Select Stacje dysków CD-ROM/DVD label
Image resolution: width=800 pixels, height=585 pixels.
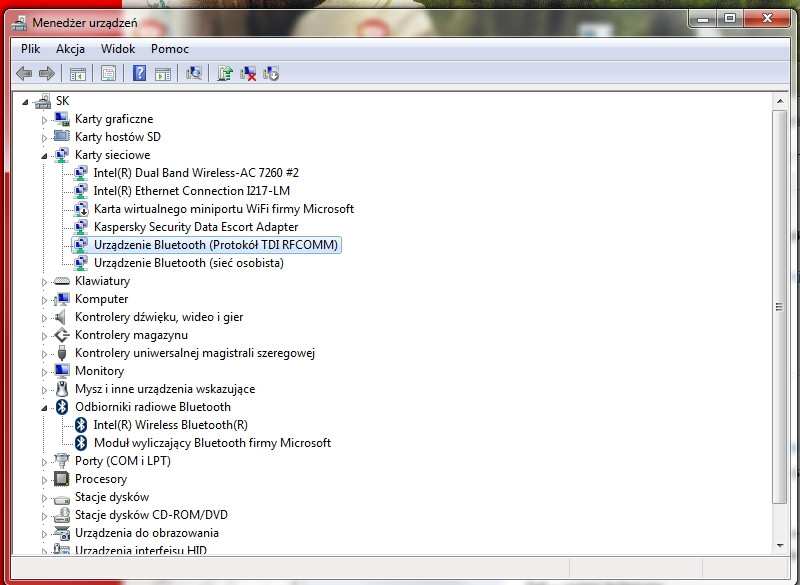tap(151, 515)
